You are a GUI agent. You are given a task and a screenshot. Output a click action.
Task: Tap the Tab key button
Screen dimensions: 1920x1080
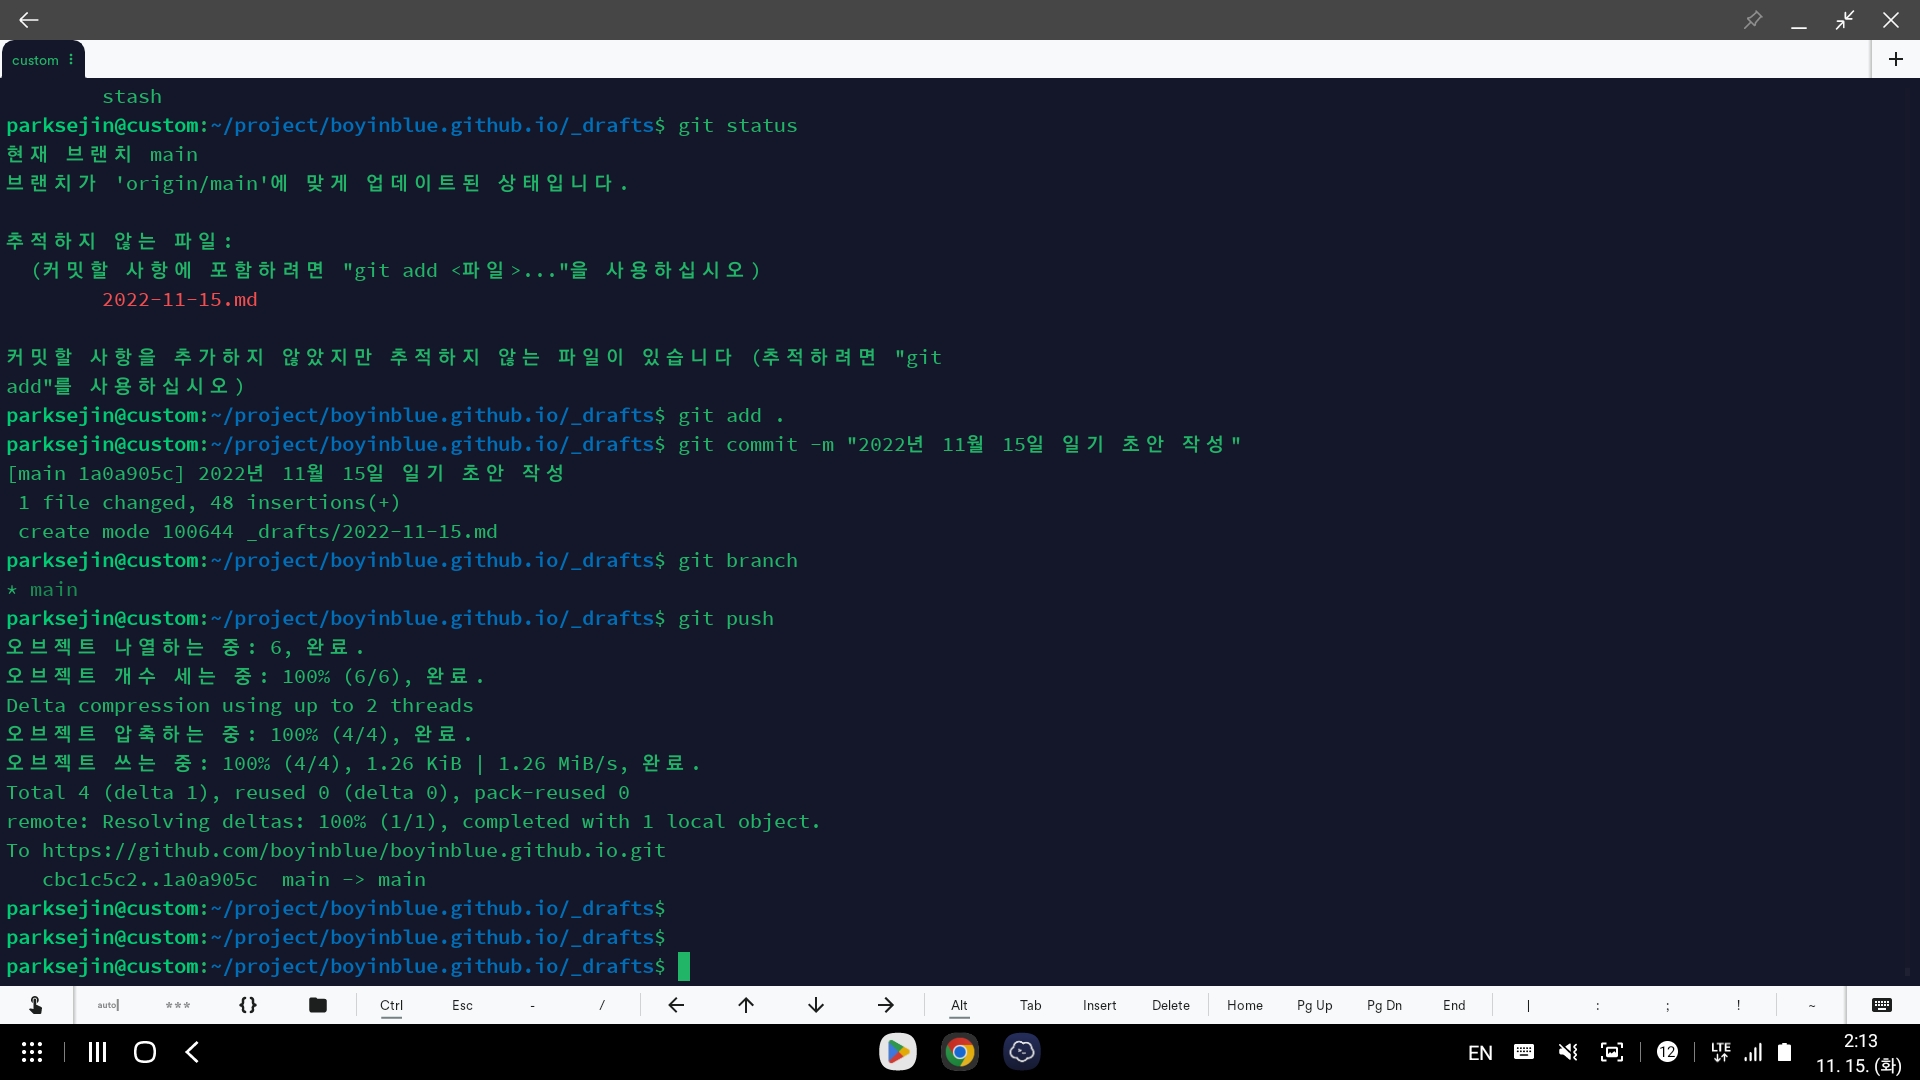tap(1031, 1005)
